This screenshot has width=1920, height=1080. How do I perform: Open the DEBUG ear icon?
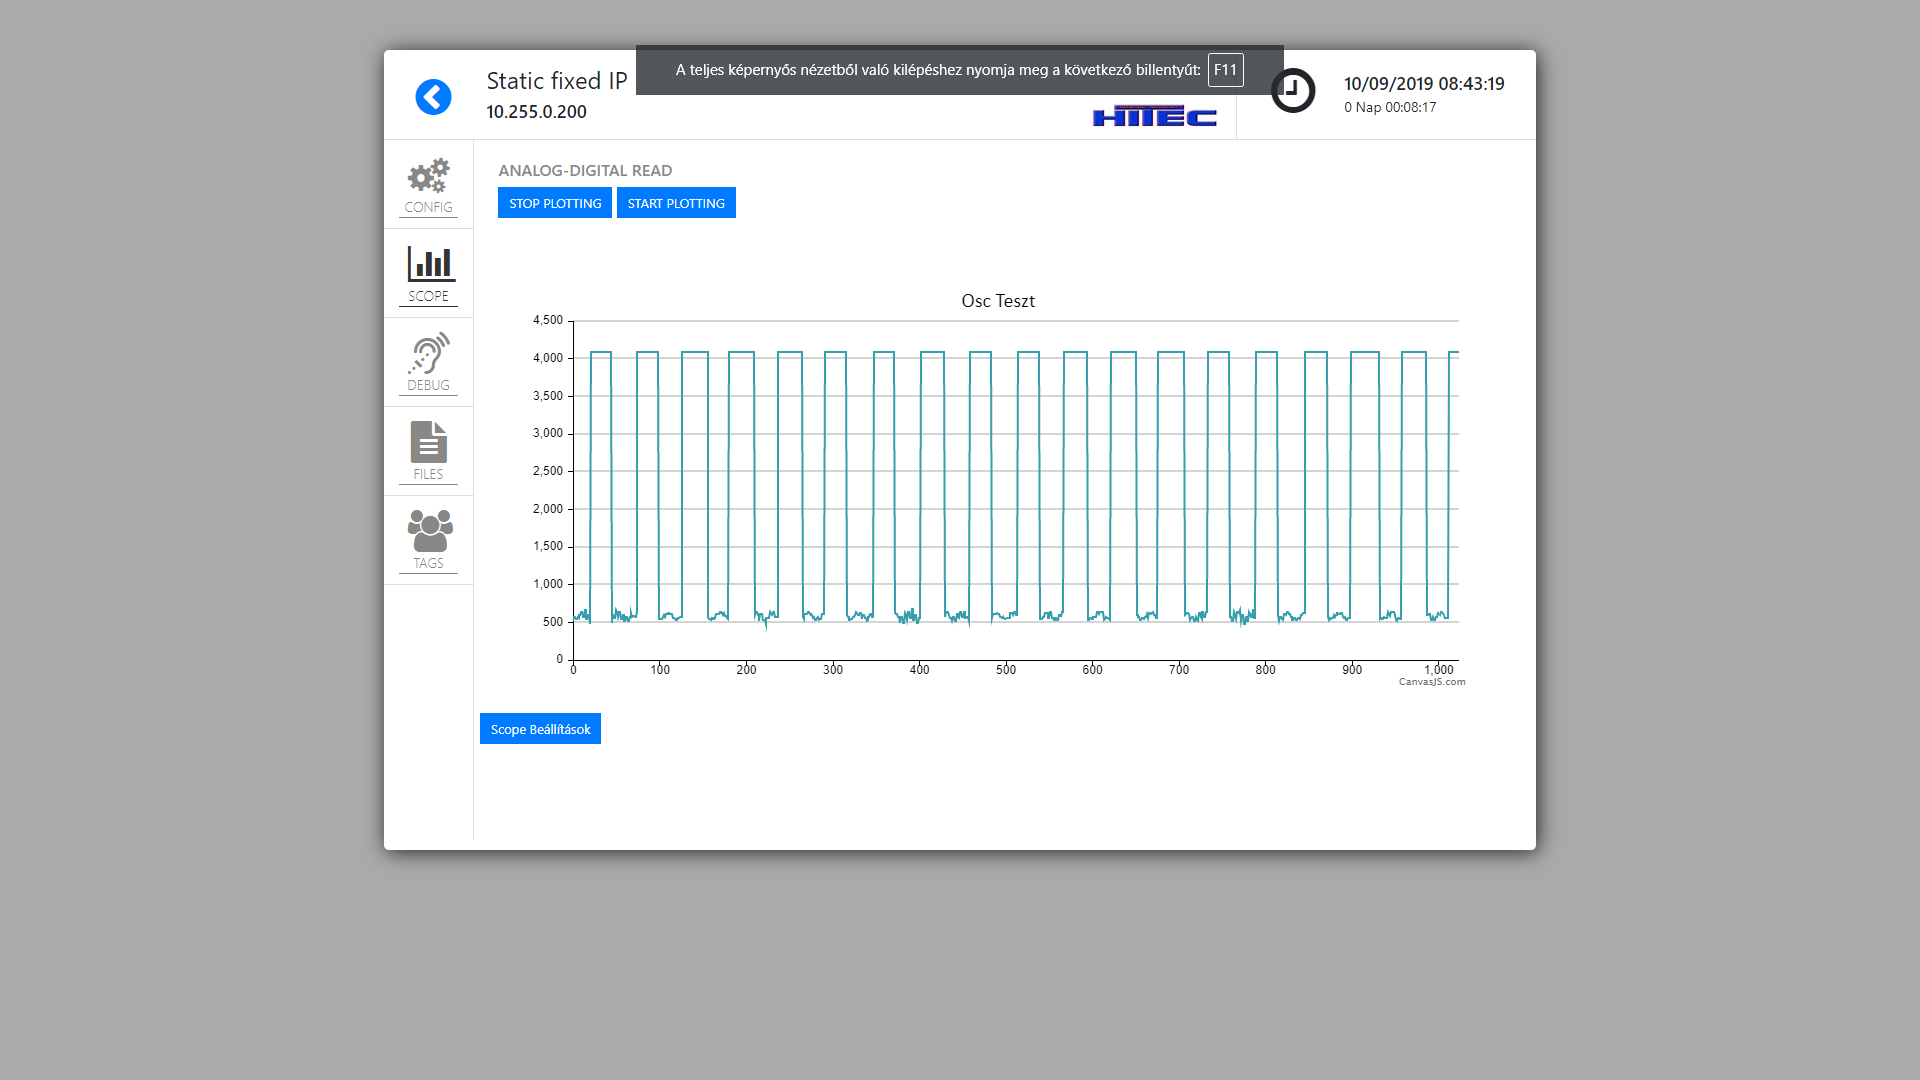[428, 353]
